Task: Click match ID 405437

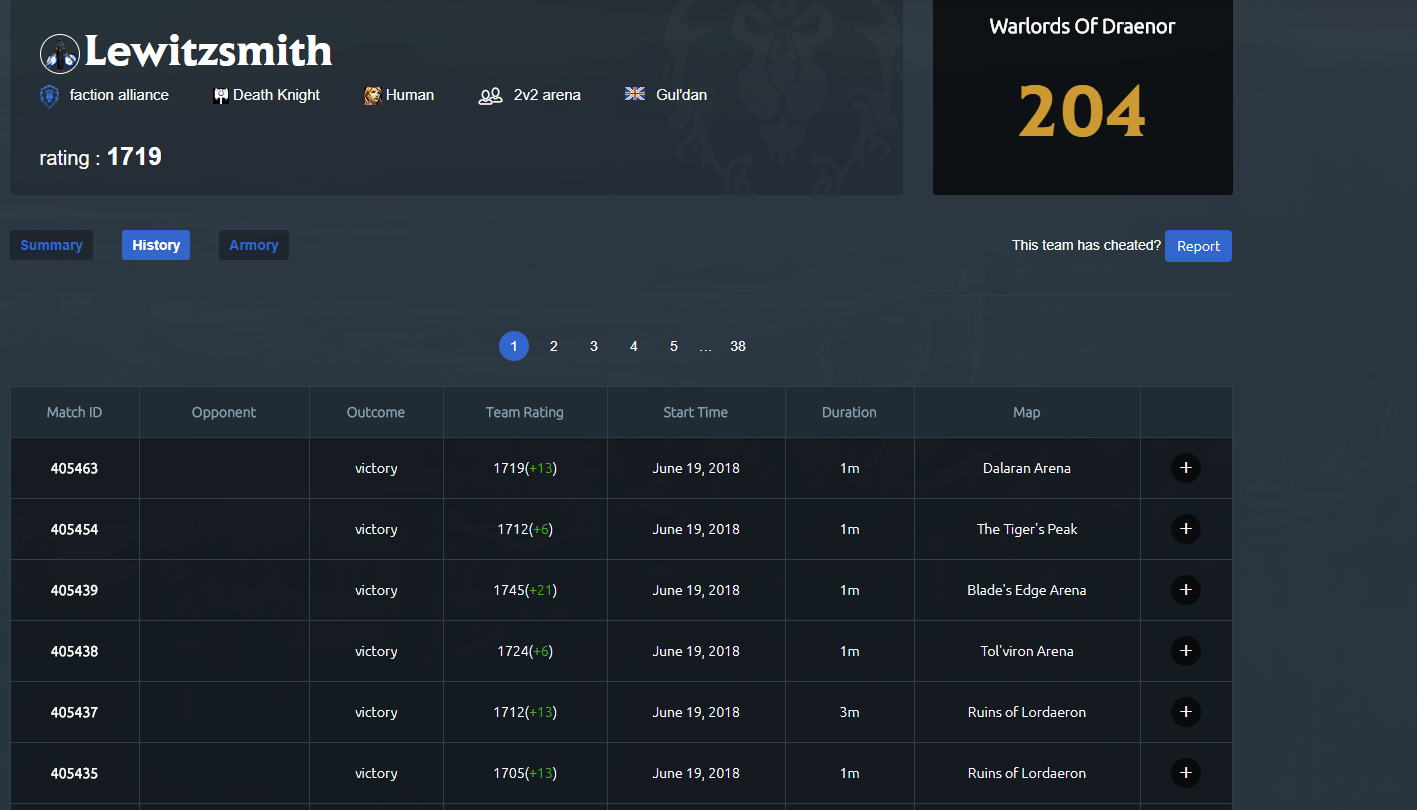Action: [x=75, y=712]
